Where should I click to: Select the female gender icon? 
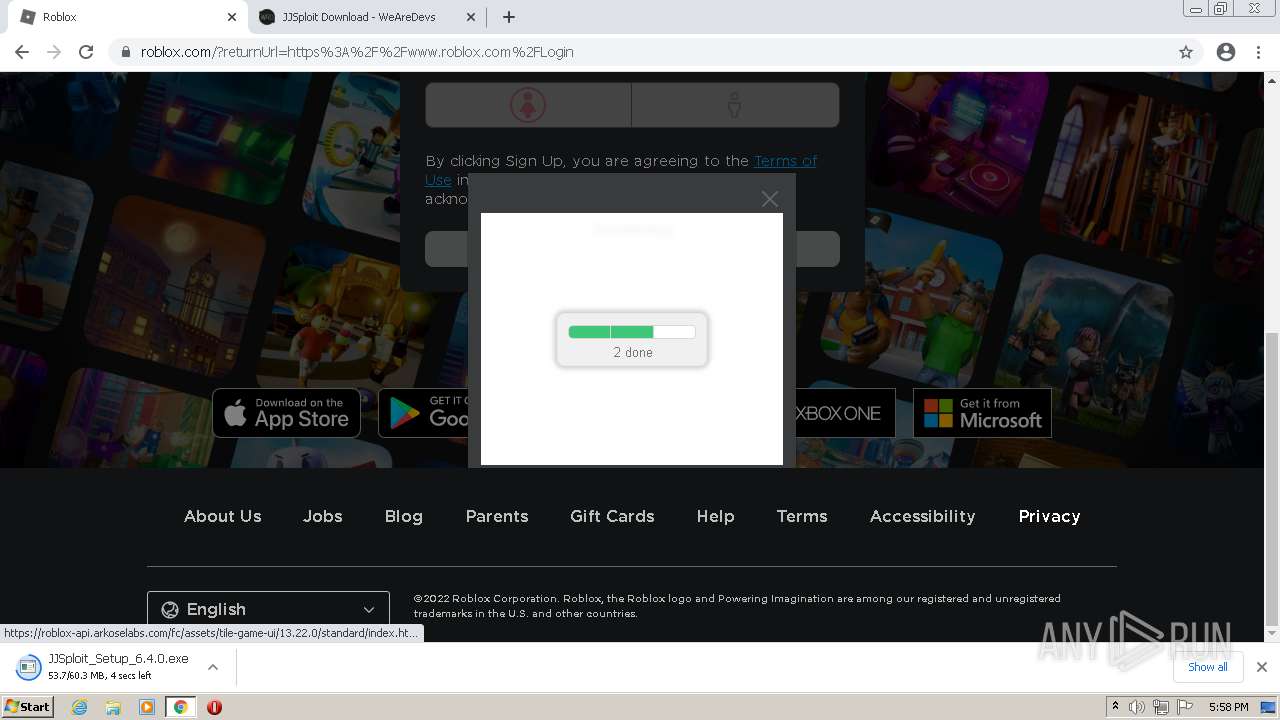[x=528, y=104]
